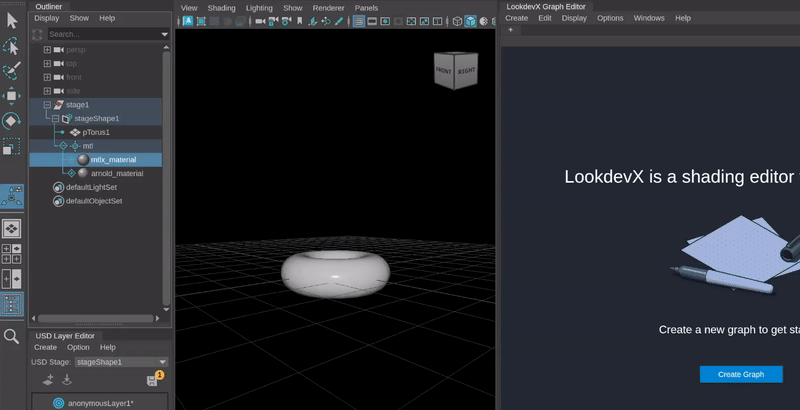Viewport: 800px width, 410px height.
Task: Open the Image Plane icon
Action: tap(313, 21)
